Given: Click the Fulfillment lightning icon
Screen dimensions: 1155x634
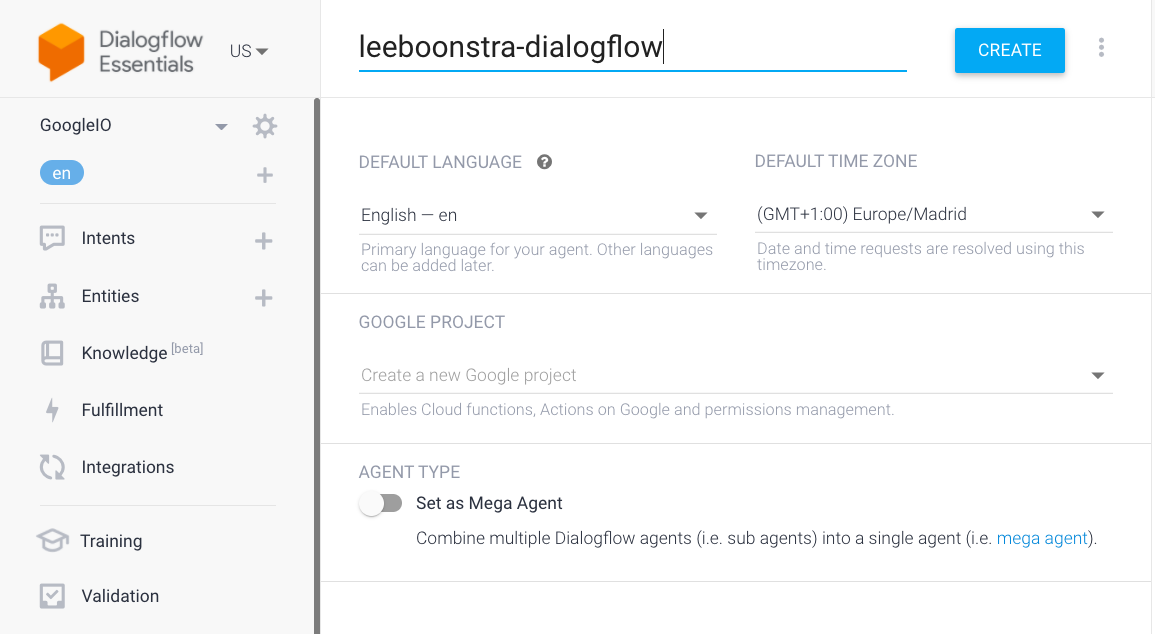Looking at the screenshot, I should 52,410.
